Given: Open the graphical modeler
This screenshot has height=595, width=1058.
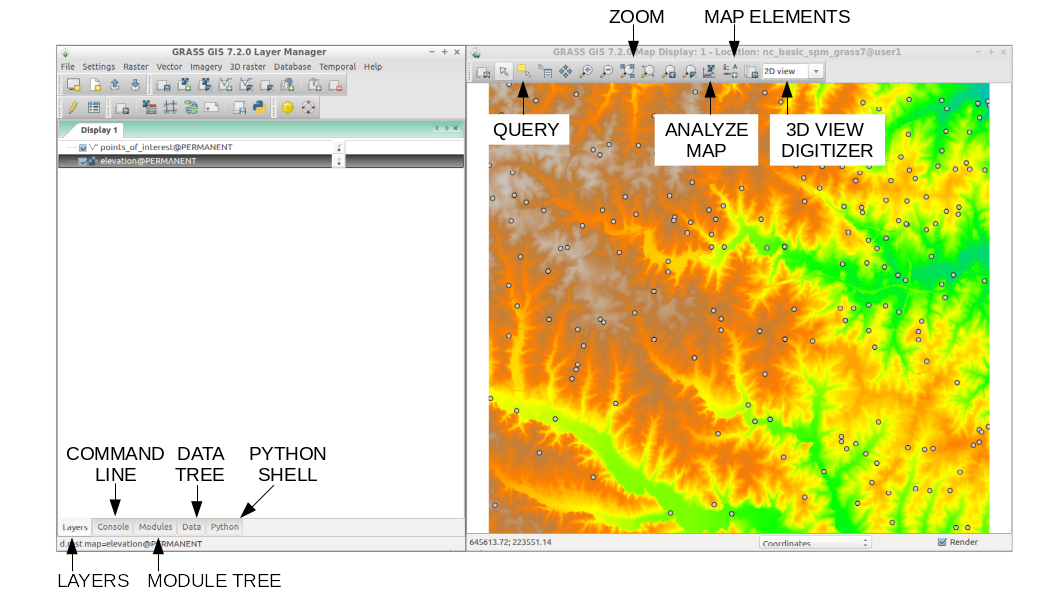Looking at the screenshot, I should [x=191, y=107].
